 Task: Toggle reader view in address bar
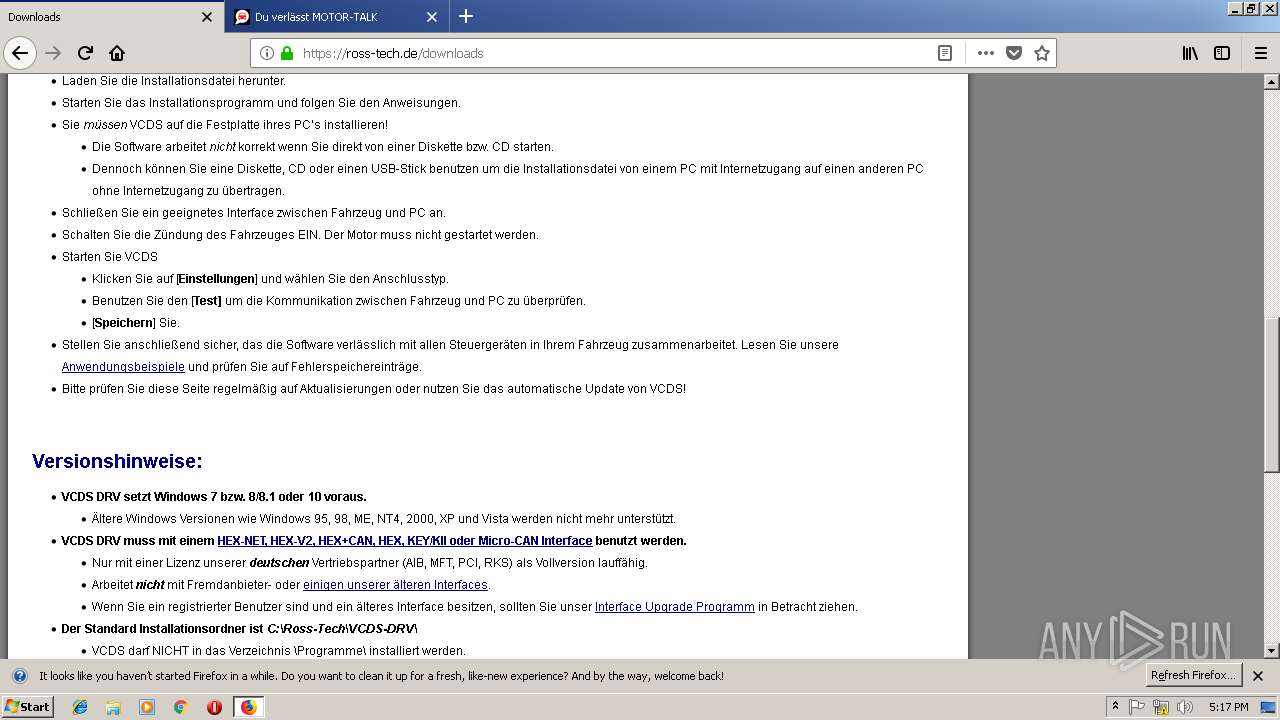click(x=944, y=53)
